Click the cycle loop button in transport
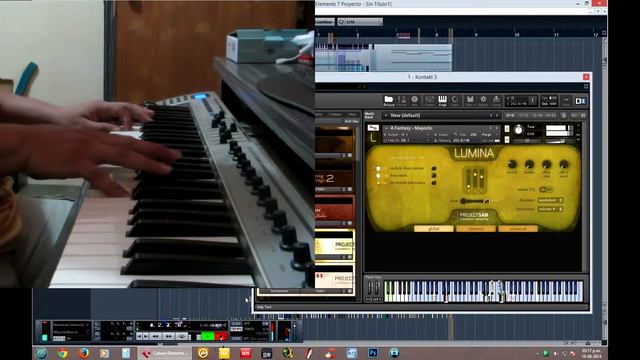Screen dimensions: 640x360 (183, 336)
